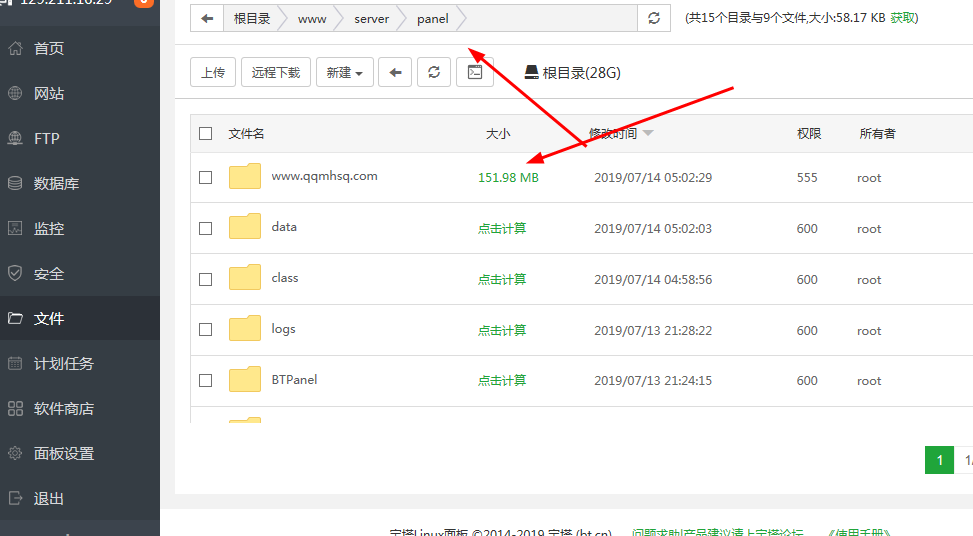This screenshot has height=536, width=973.
Task: Check the www.qqmhsq.com row checkbox
Action: tap(205, 177)
